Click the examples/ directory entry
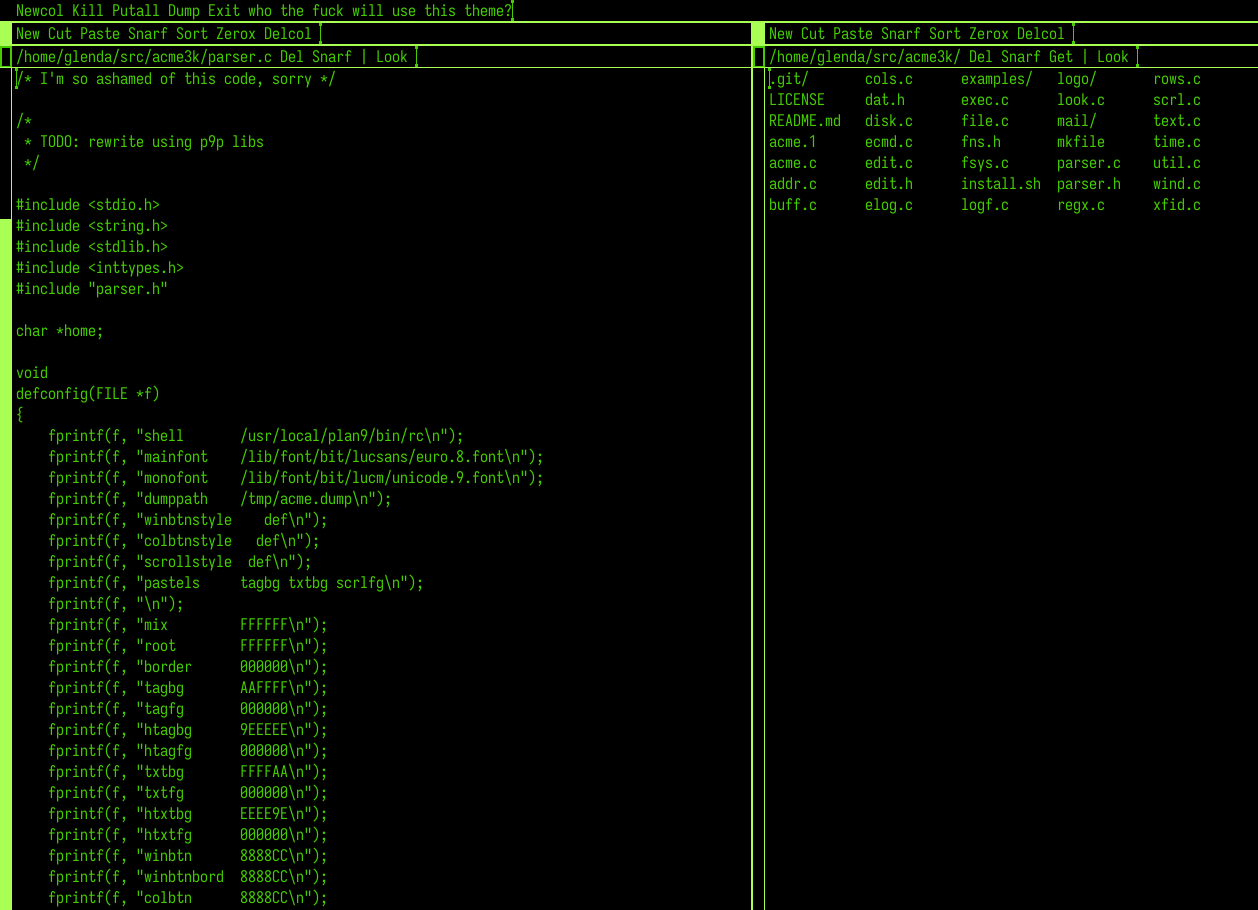The height and width of the screenshot is (910, 1258). [x=997, y=79]
